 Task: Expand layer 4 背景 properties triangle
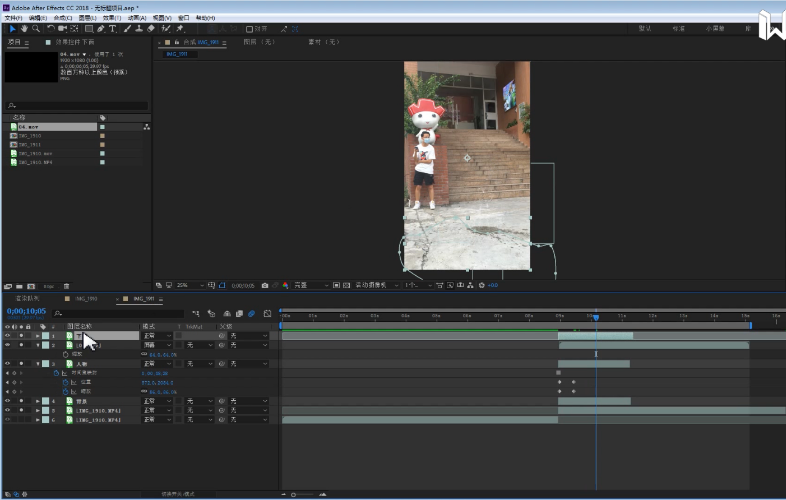click(38, 401)
